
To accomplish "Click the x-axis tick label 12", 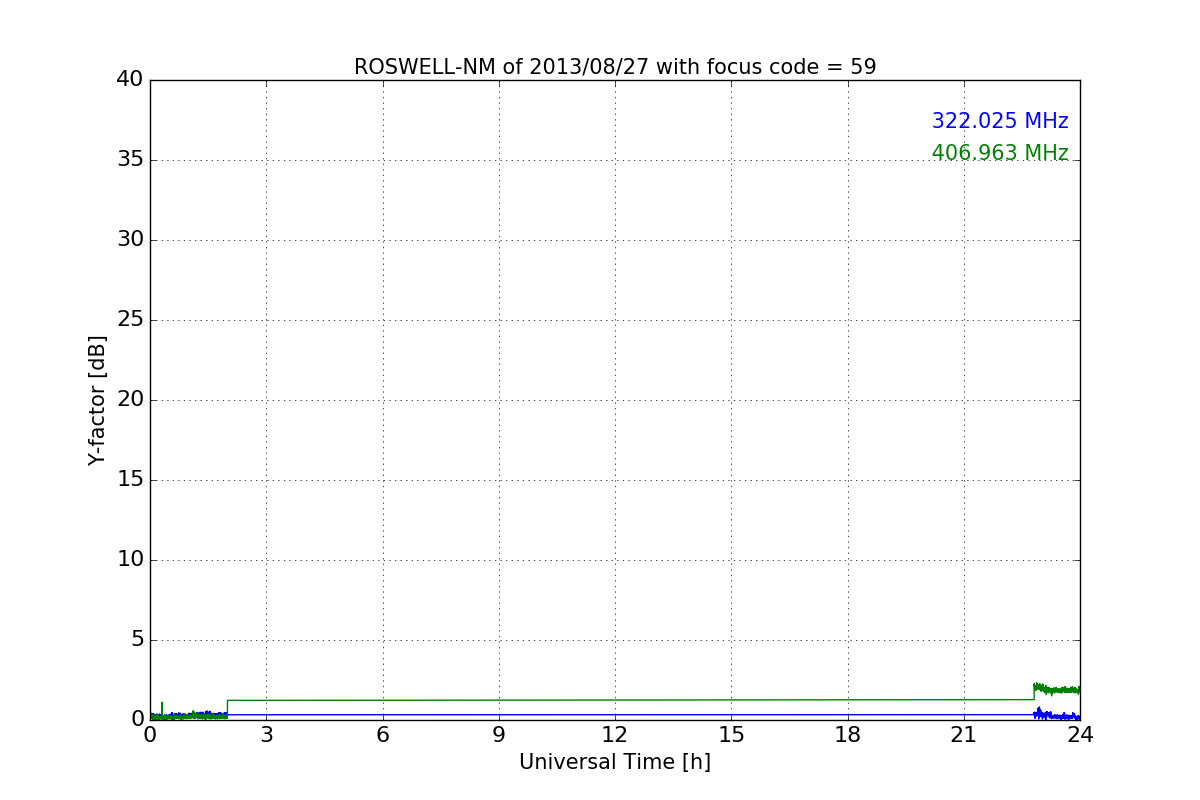I will click(615, 735).
